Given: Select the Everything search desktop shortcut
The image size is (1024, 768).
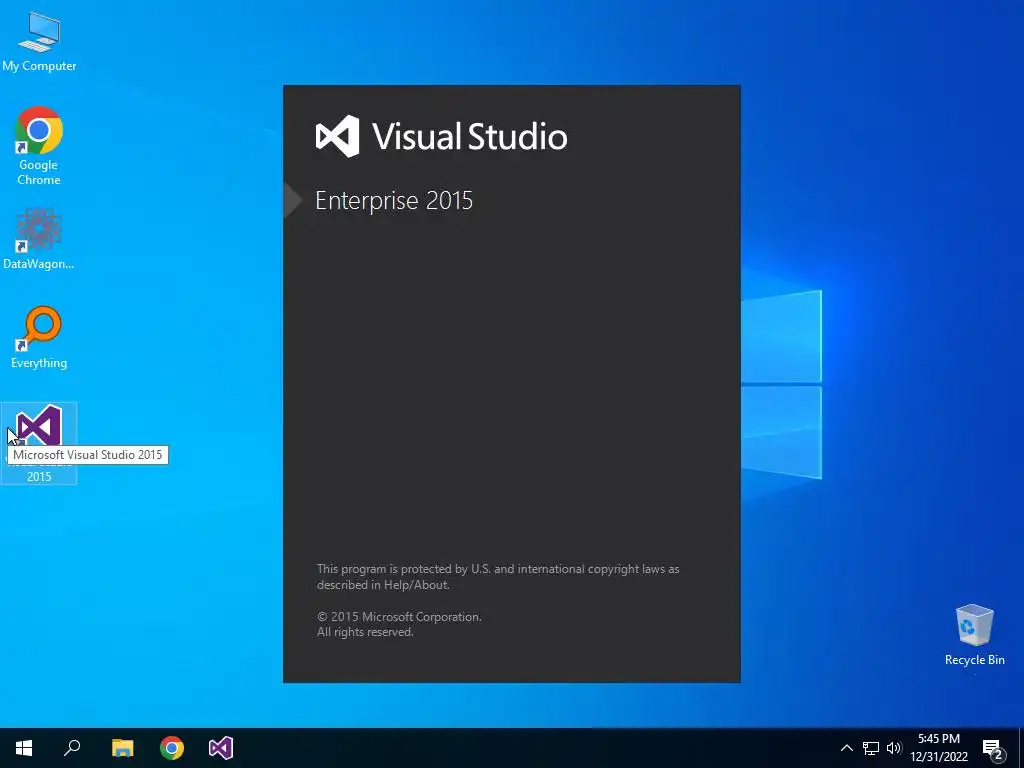Looking at the screenshot, I should [39, 338].
